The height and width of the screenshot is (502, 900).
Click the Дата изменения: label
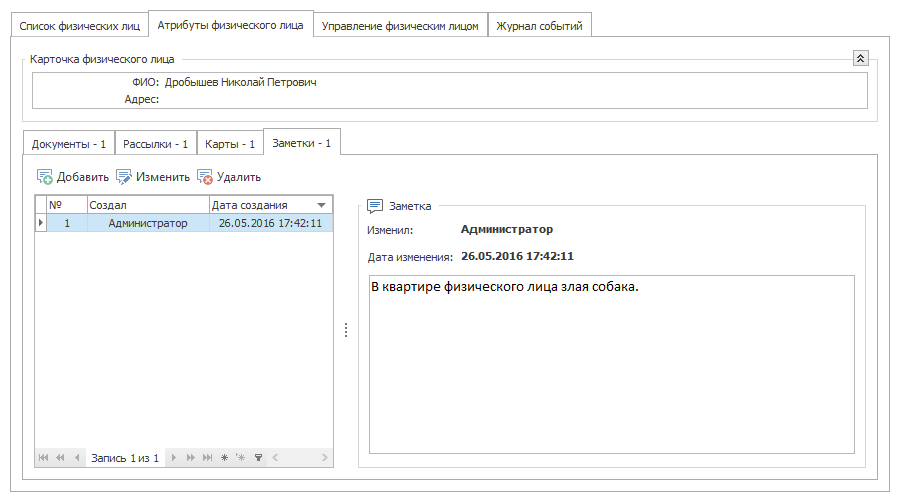[x=410, y=257]
